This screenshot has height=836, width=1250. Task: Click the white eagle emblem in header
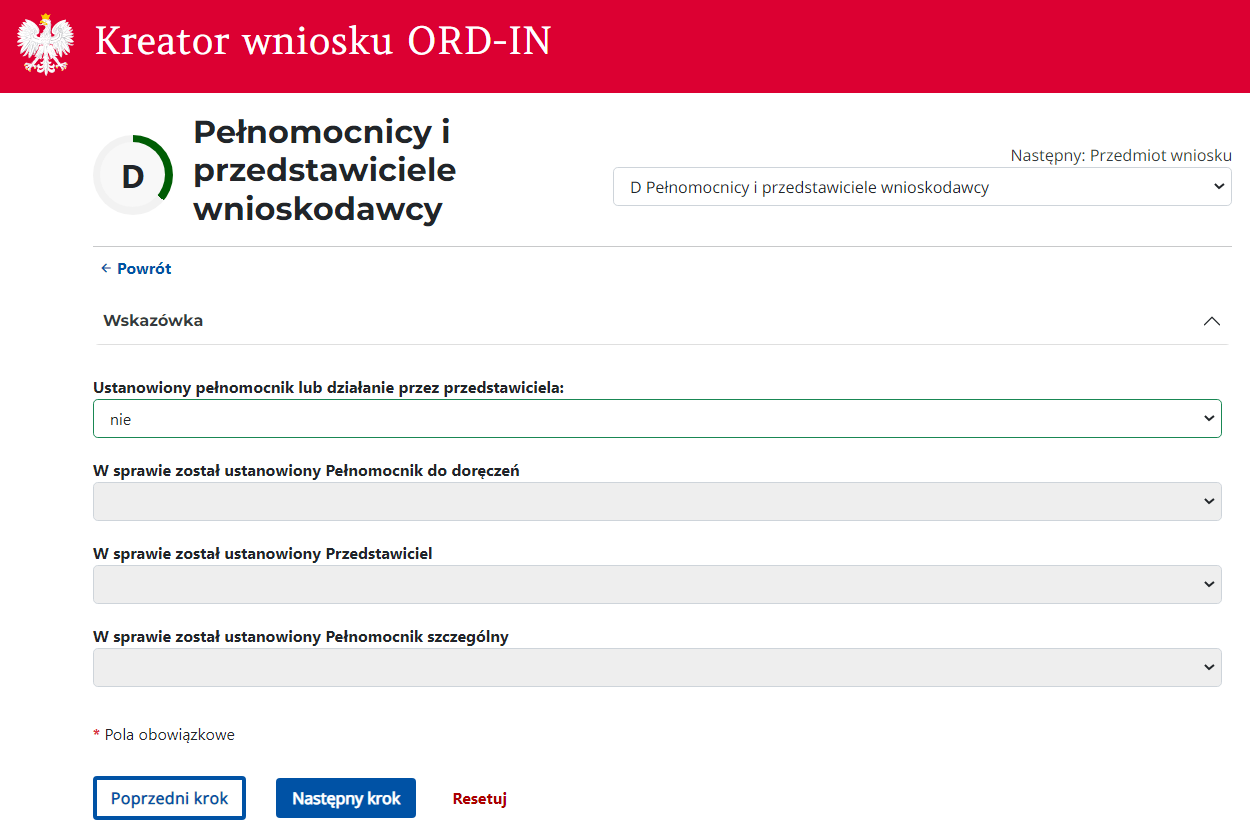click(46, 45)
